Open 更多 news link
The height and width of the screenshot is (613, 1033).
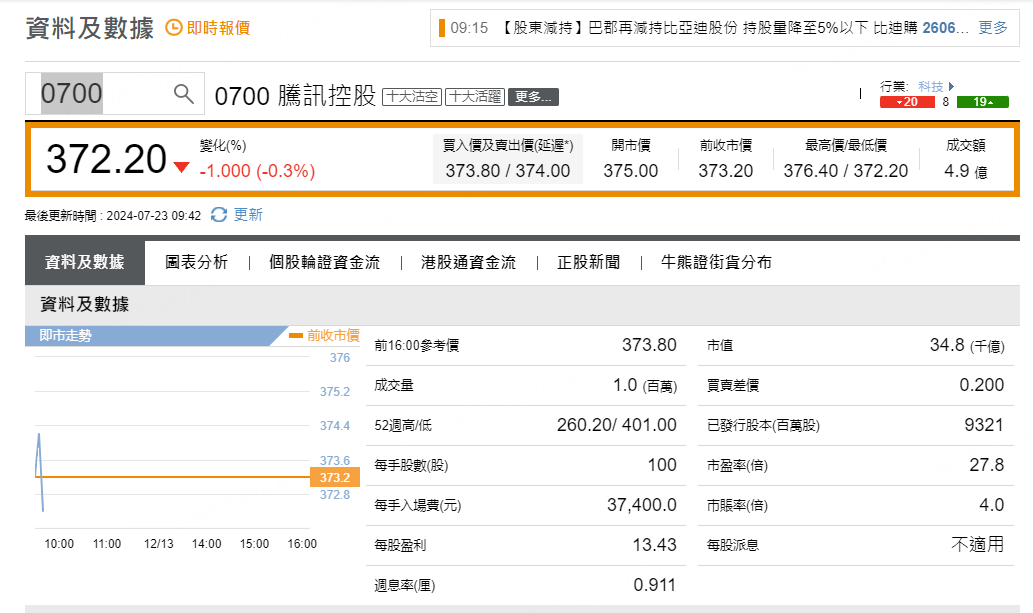[993, 28]
